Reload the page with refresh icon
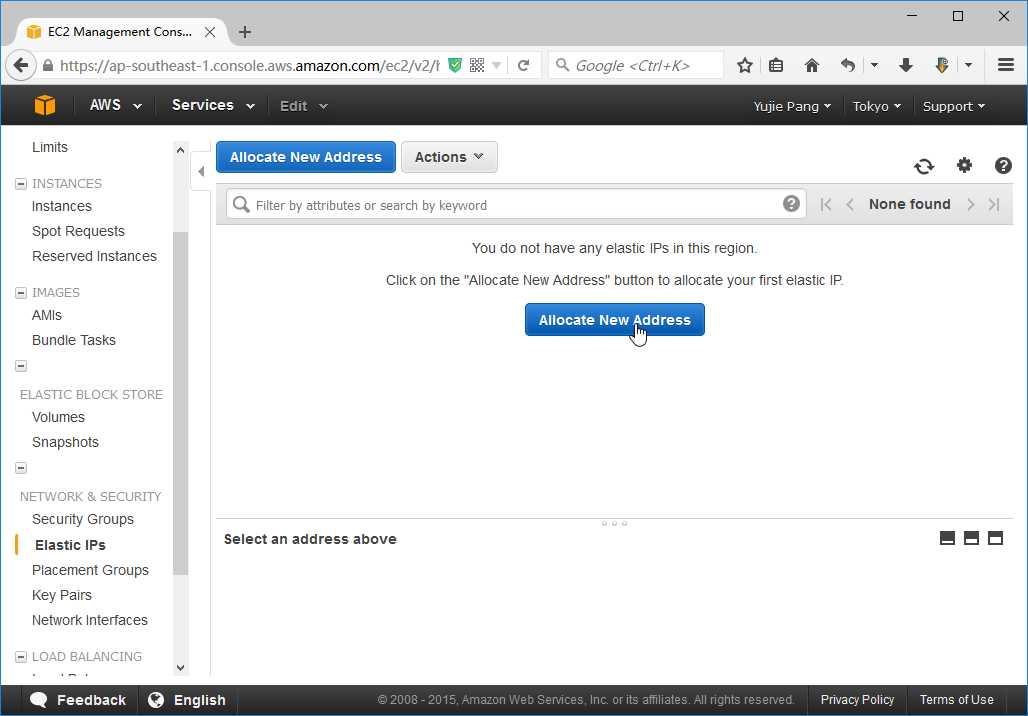1028x716 pixels. (x=523, y=66)
